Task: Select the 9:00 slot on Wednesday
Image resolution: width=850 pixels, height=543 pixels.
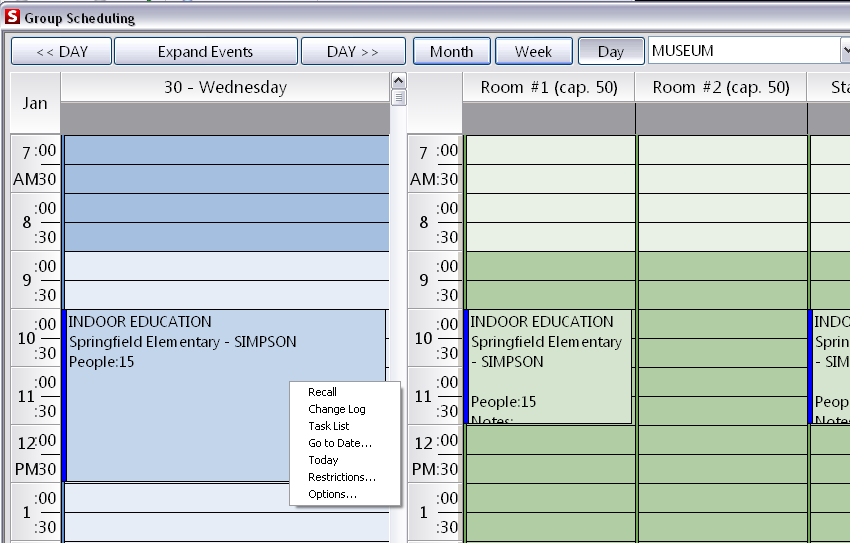Action: point(227,266)
